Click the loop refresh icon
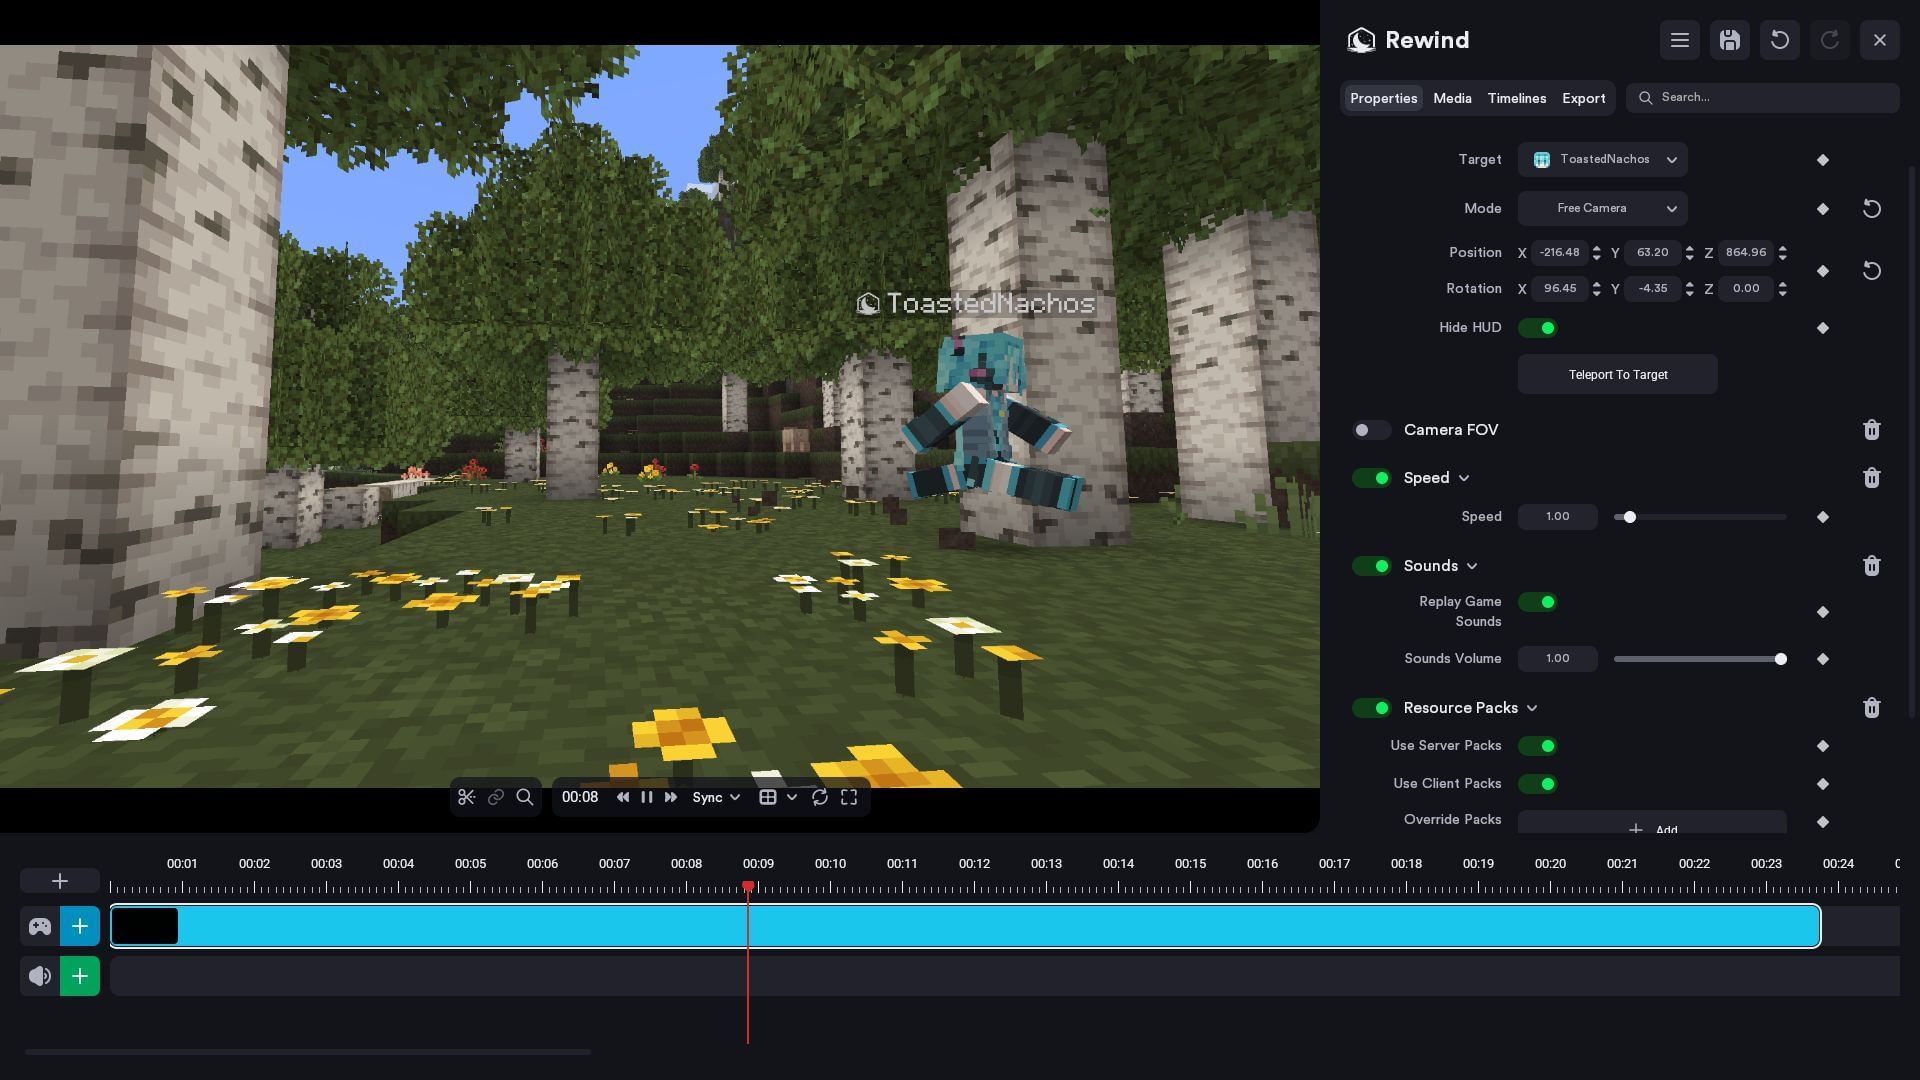 coord(820,797)
